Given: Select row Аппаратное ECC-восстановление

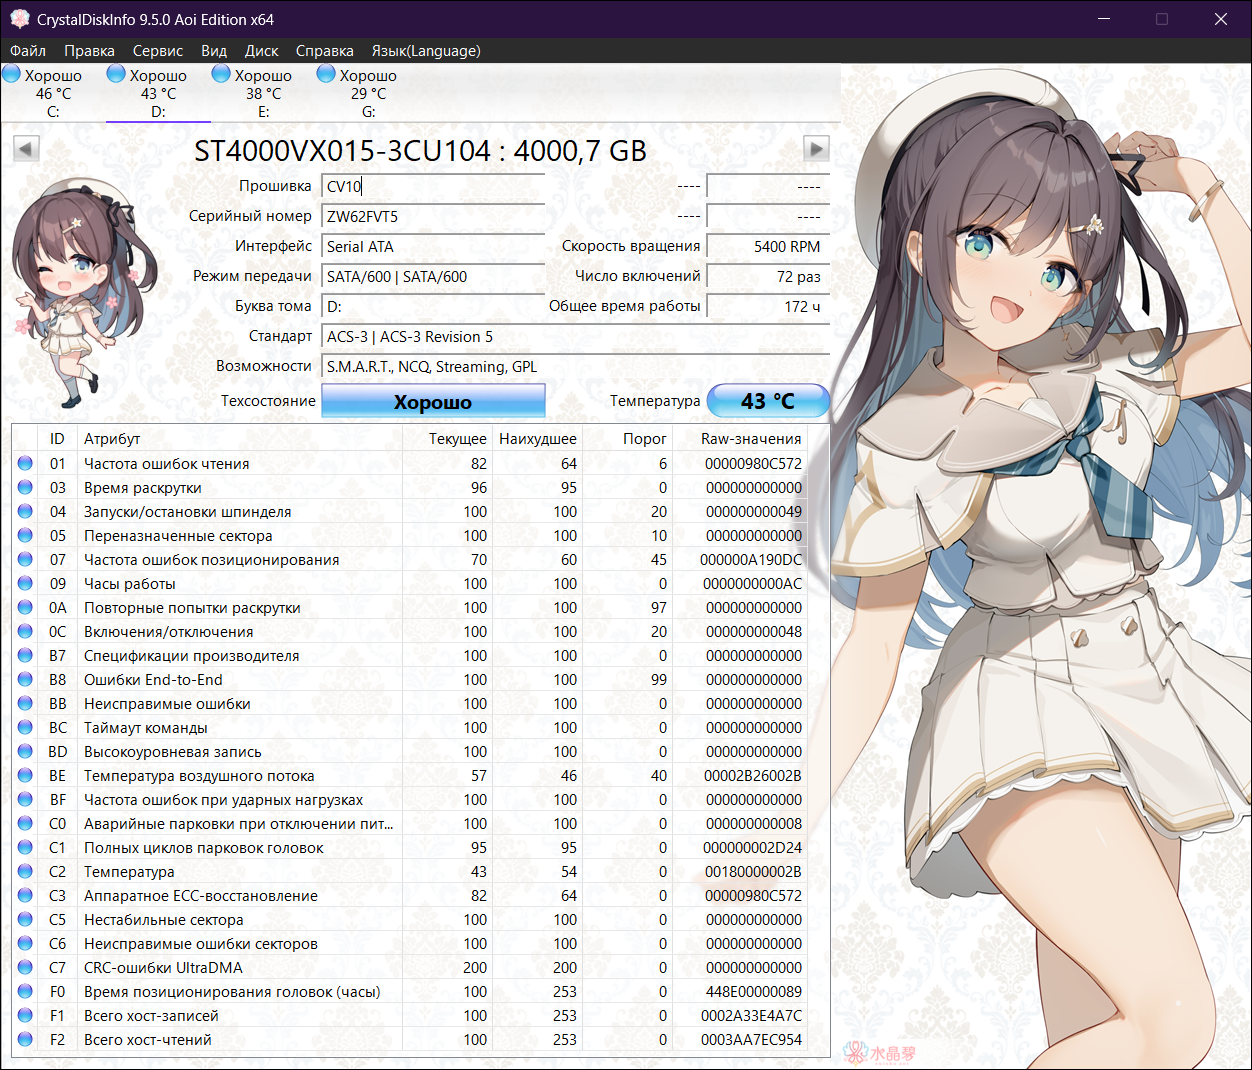Looking at the screenshot, I should pyautogui.click(x=410, y=895).
